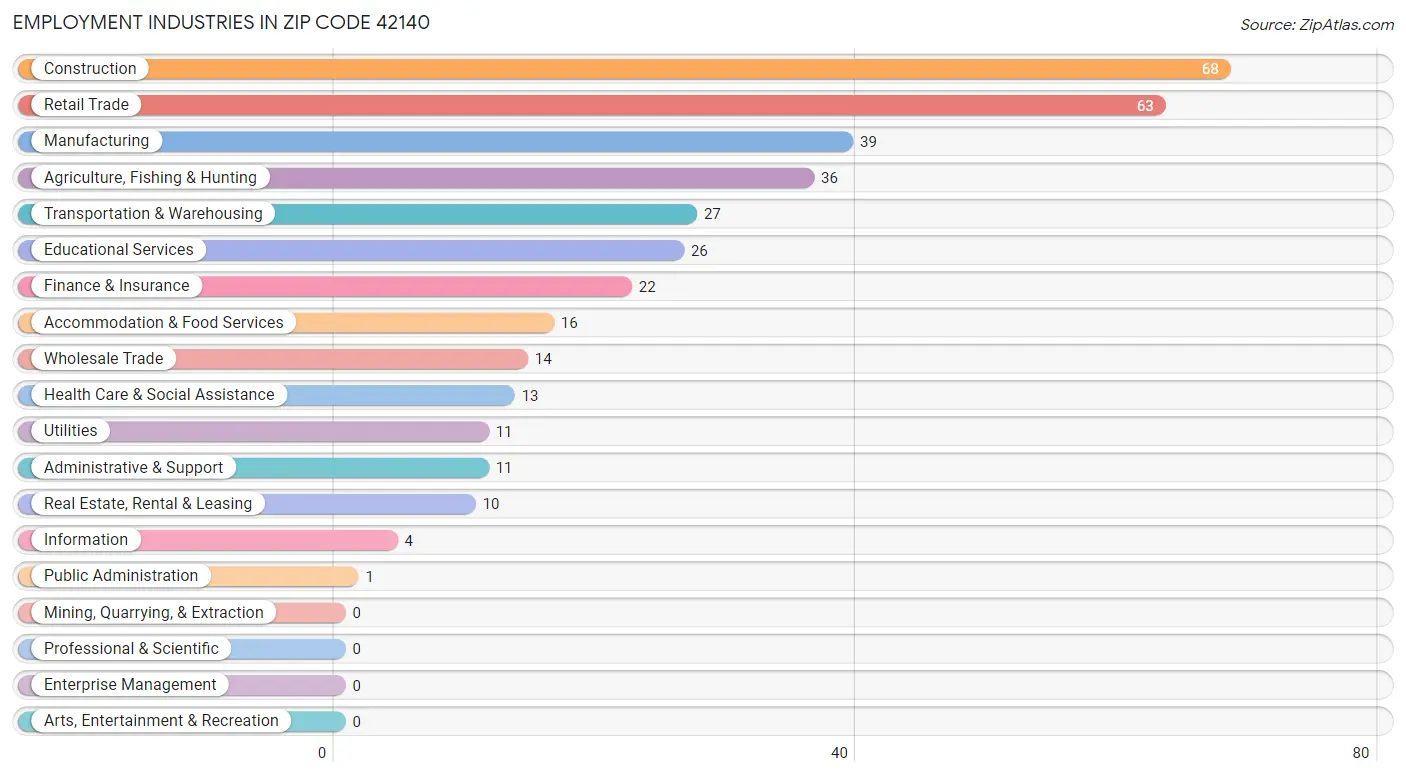Click the orange Construction bar
The width and height of the screenshot is (1406, 776).
tap(624, 69)
